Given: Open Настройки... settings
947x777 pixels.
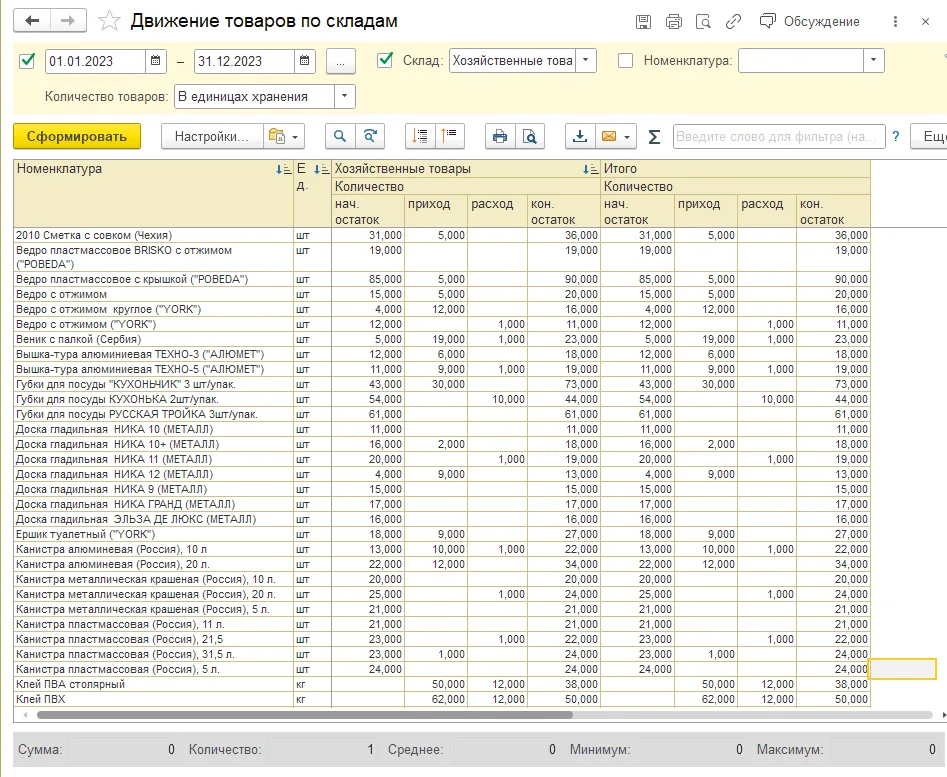Looking at the screenshot, I should [212, 136].
